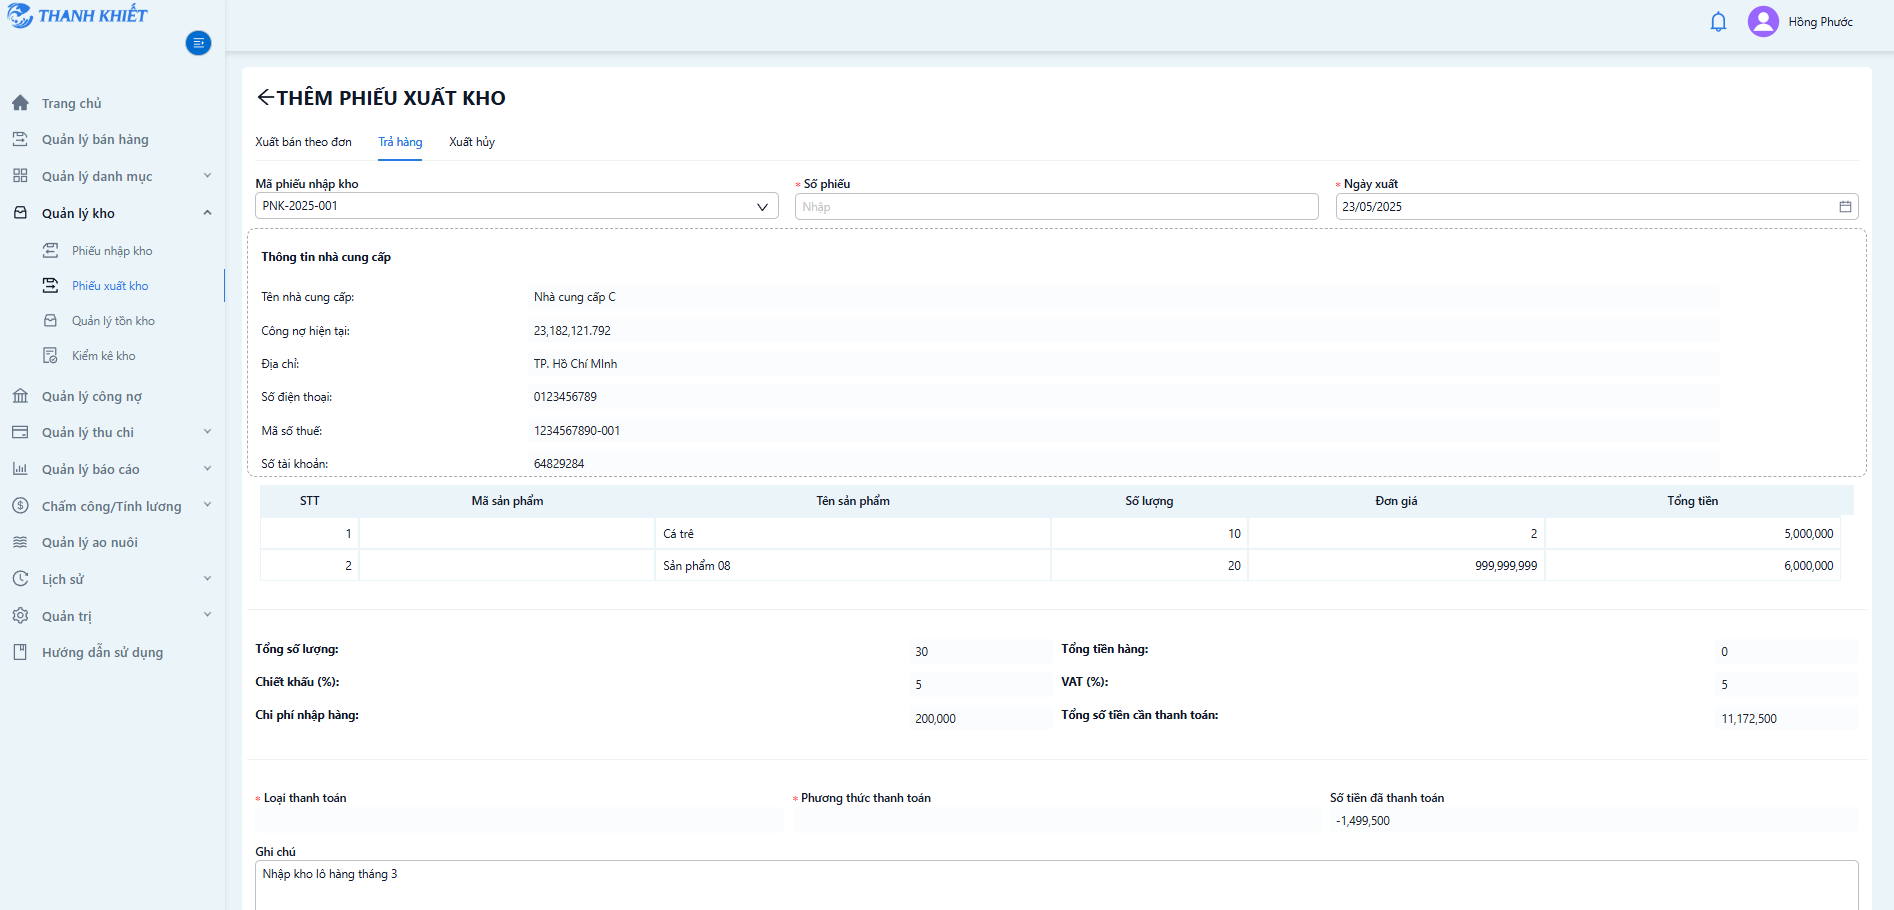The image size is (1894, 910).
Task: Click the Chi phí nhập hàng value 200,000
Action: click(x=935, y=718)
